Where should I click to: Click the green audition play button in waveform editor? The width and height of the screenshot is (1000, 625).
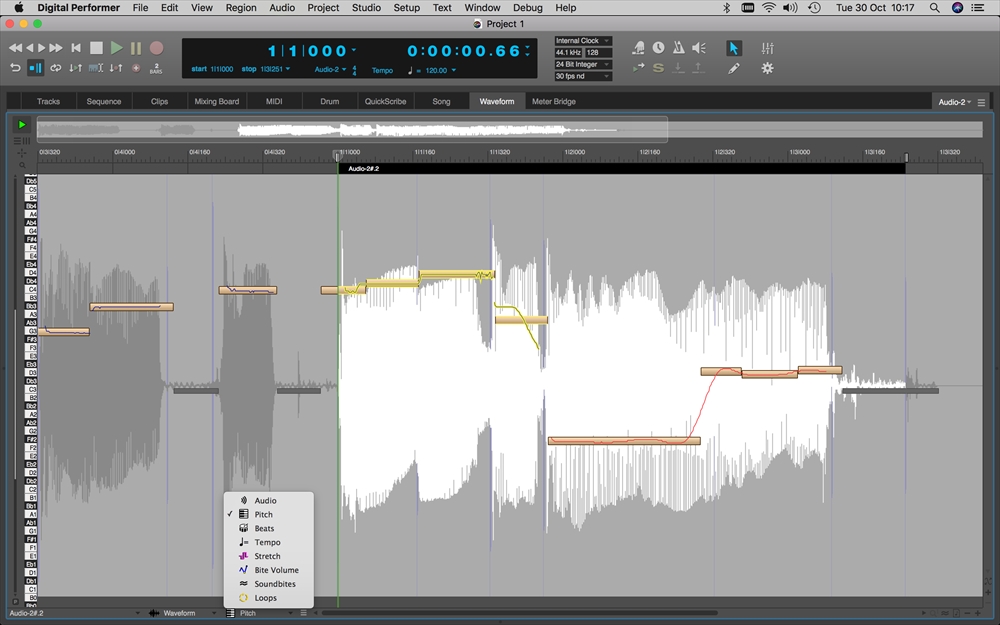point(22,124)
